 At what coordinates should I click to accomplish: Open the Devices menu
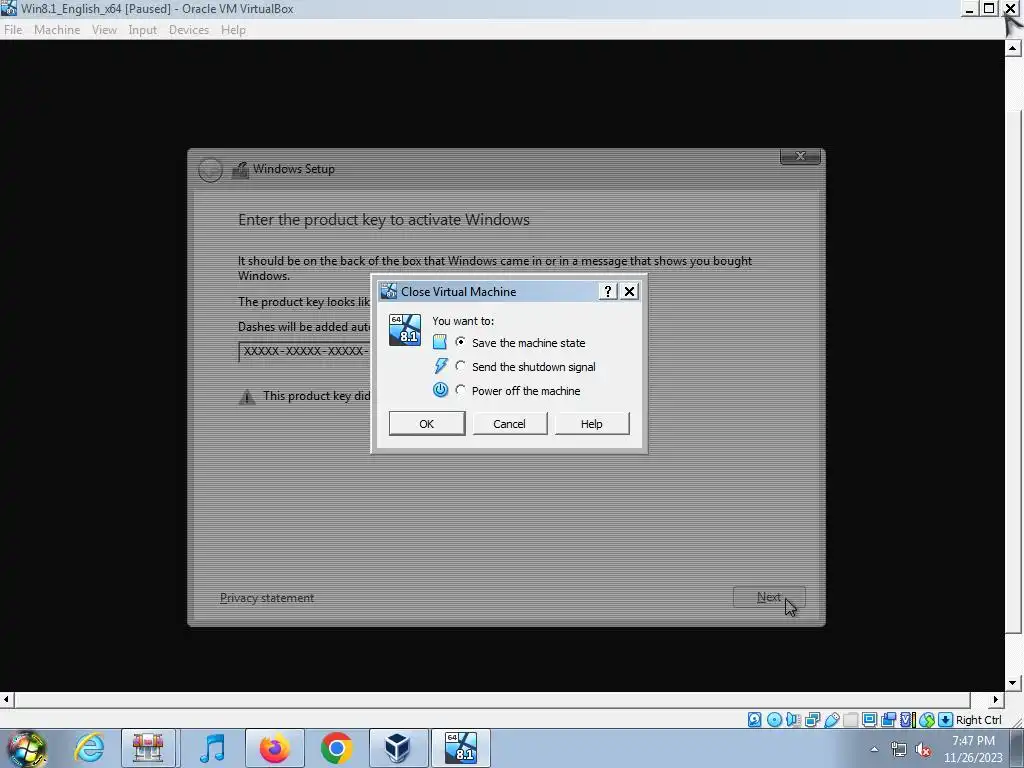[189, 30]
